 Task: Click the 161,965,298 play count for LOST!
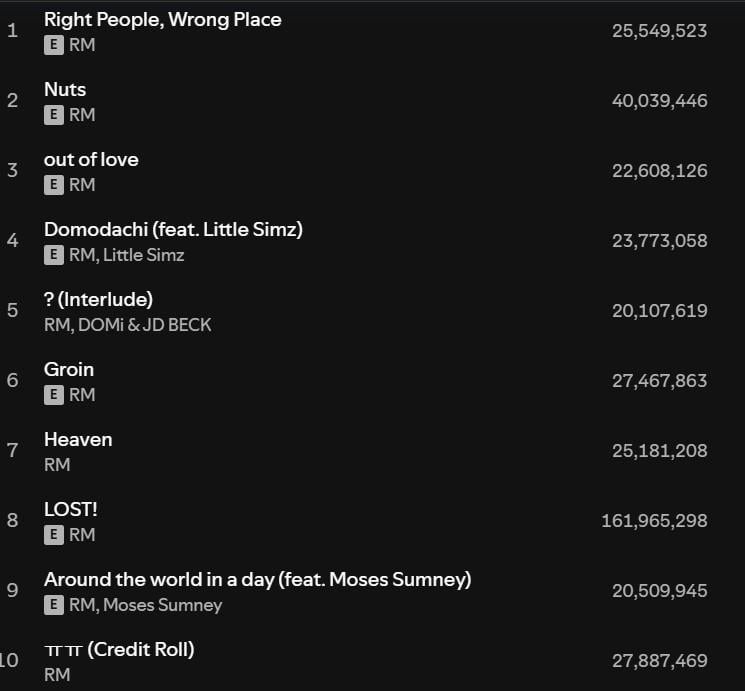(654, 521)
